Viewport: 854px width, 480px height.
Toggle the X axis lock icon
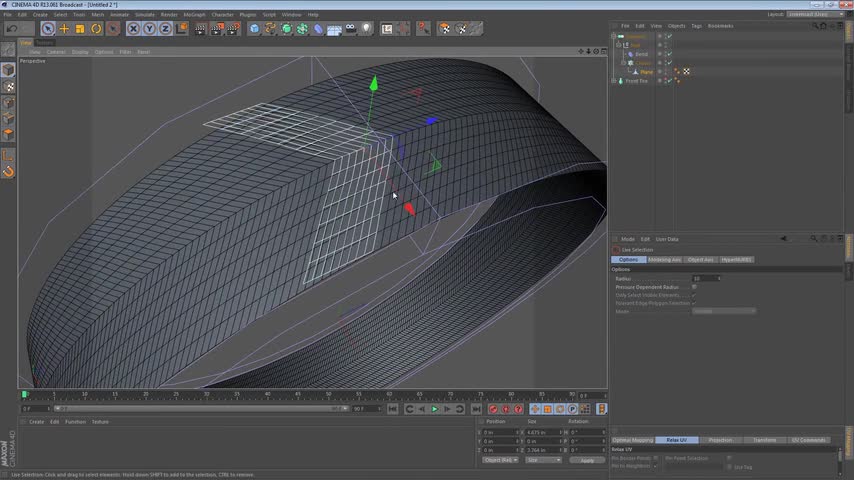(135, 29)
